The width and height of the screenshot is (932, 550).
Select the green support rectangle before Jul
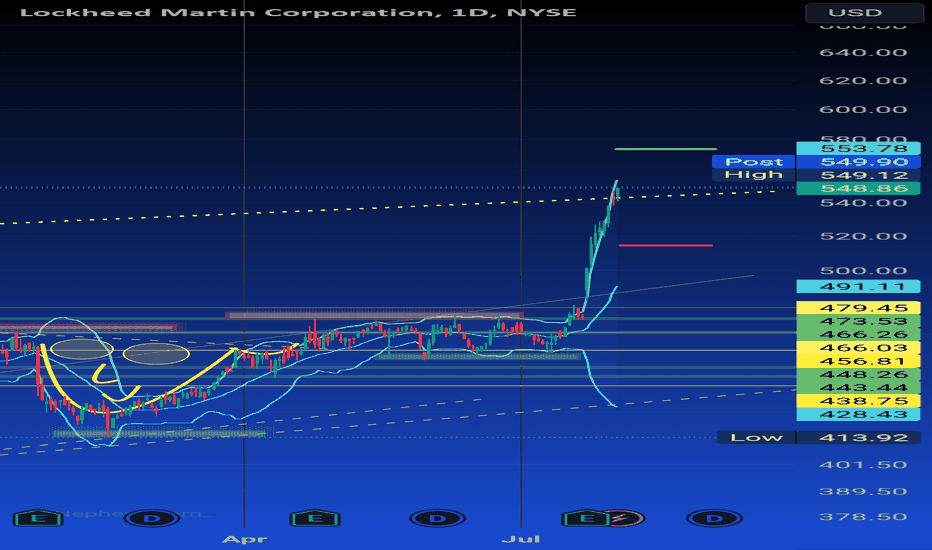tap(479, 356)
